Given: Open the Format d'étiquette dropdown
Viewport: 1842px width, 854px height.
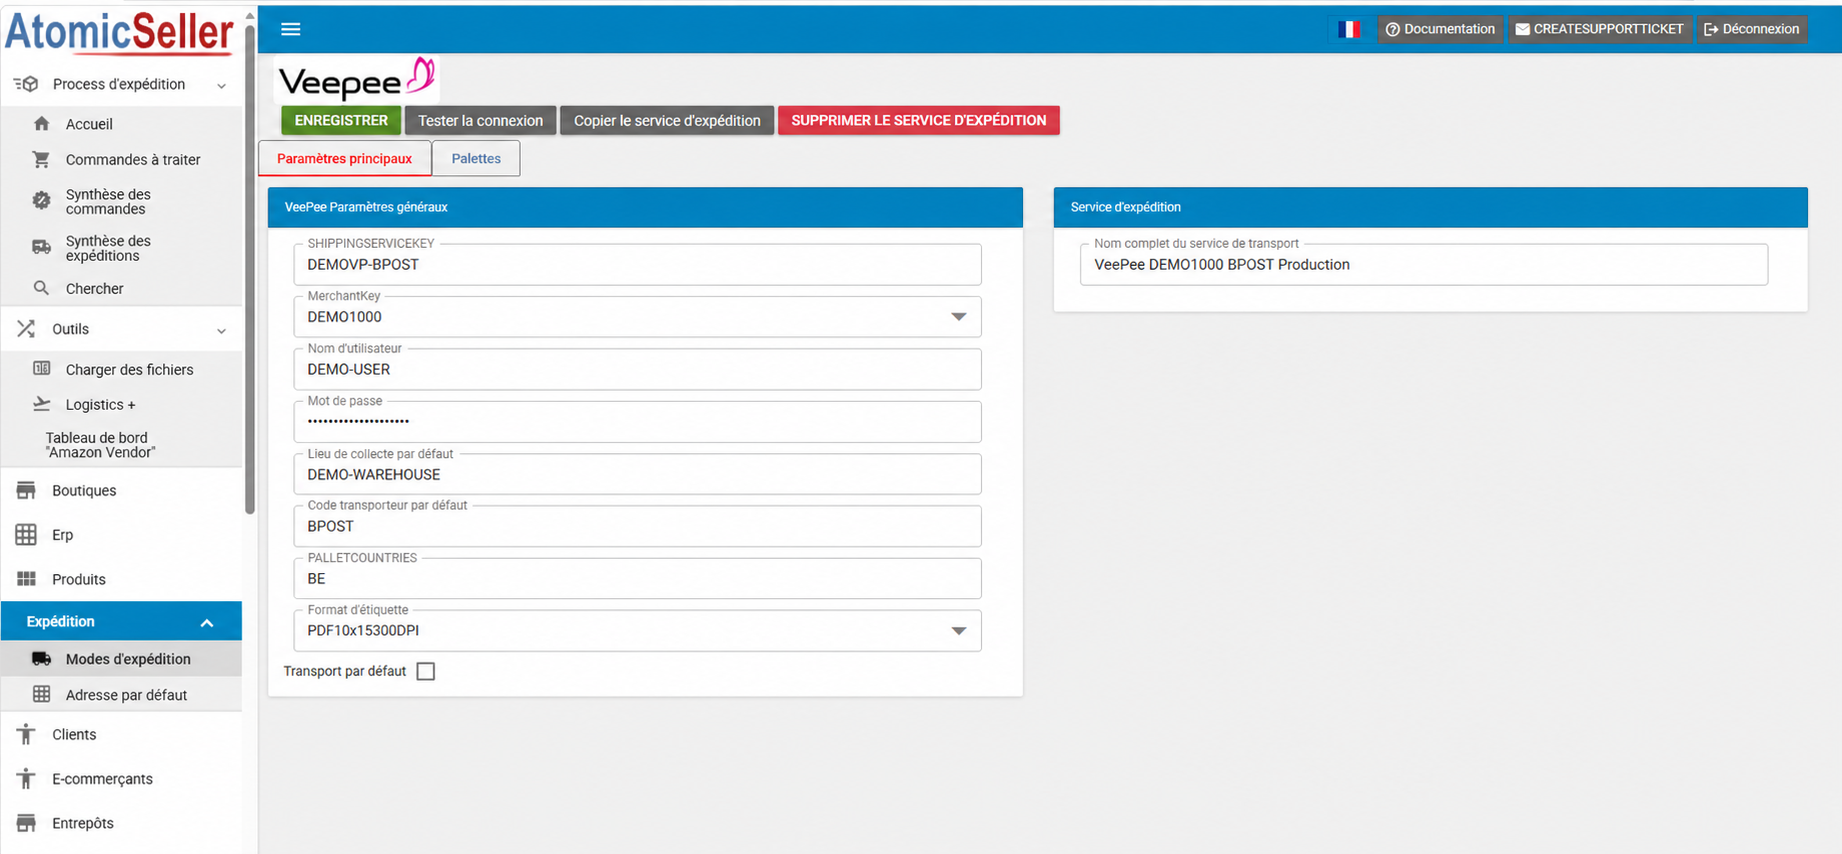Looking at the screenshot, I should (958, 631).
